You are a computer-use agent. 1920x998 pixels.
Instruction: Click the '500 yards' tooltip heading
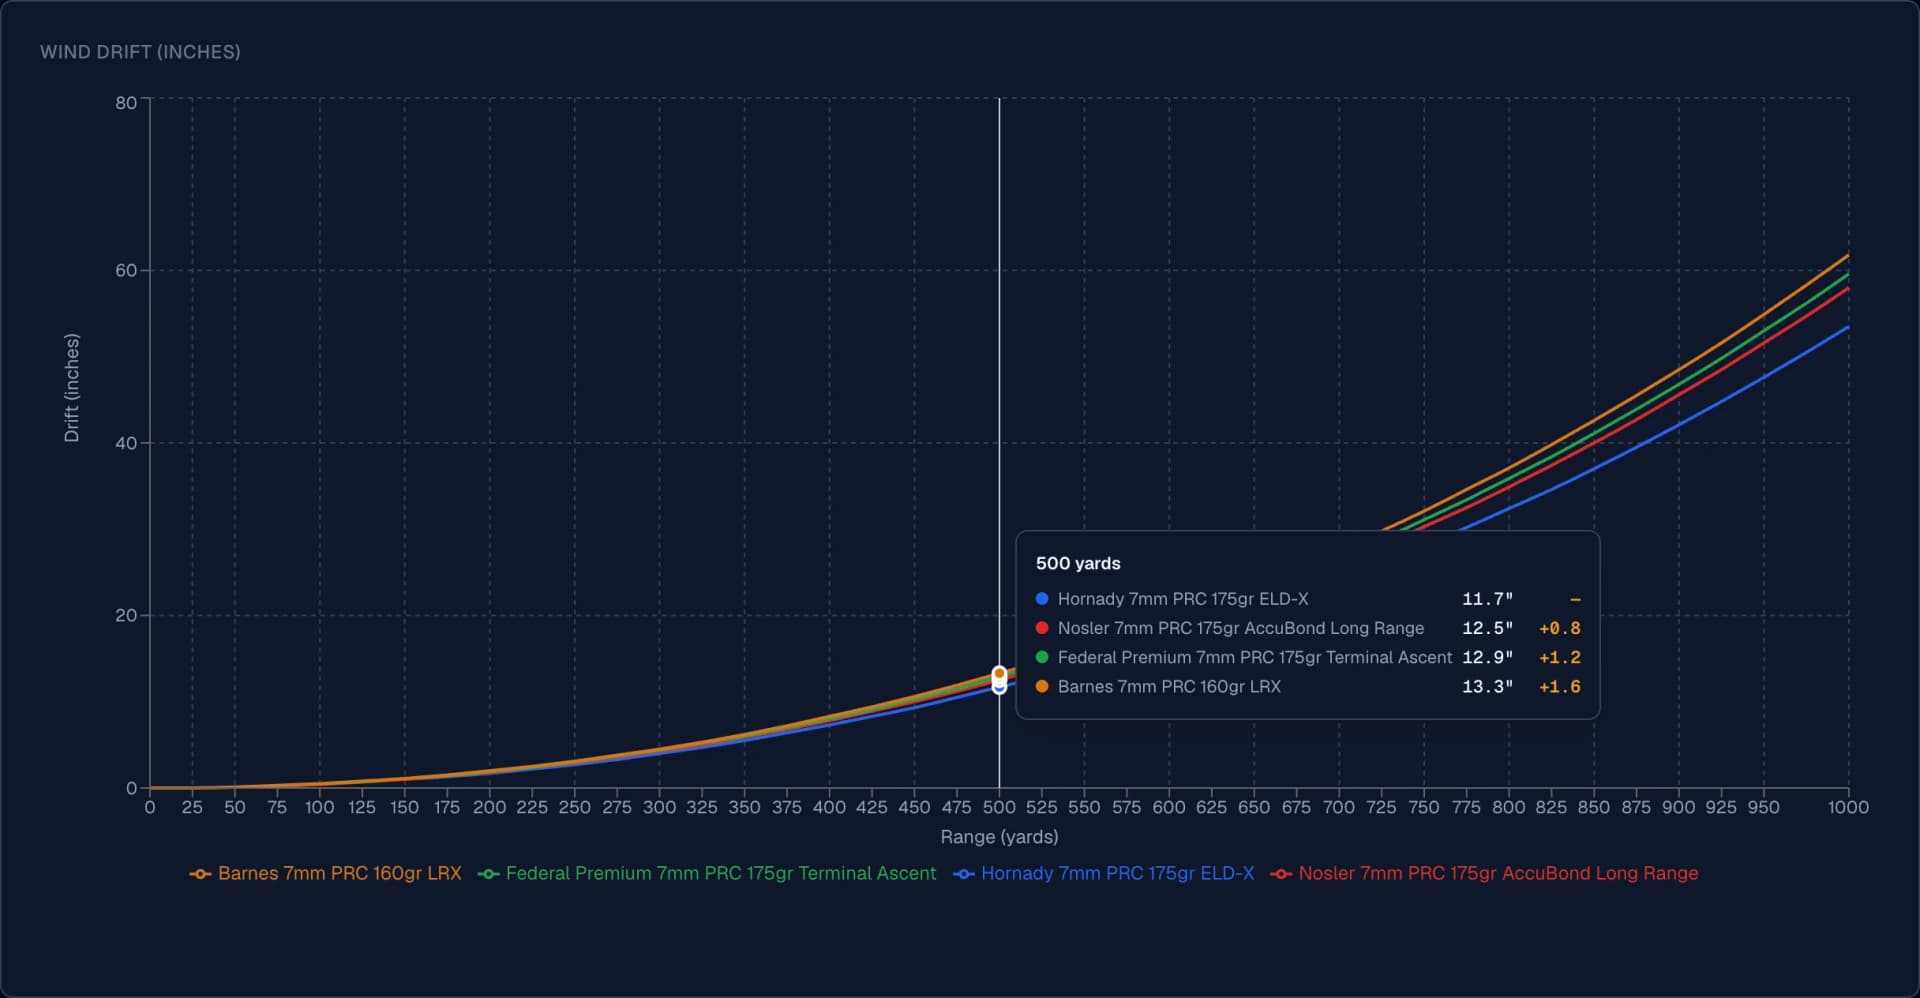[1078, 563]
